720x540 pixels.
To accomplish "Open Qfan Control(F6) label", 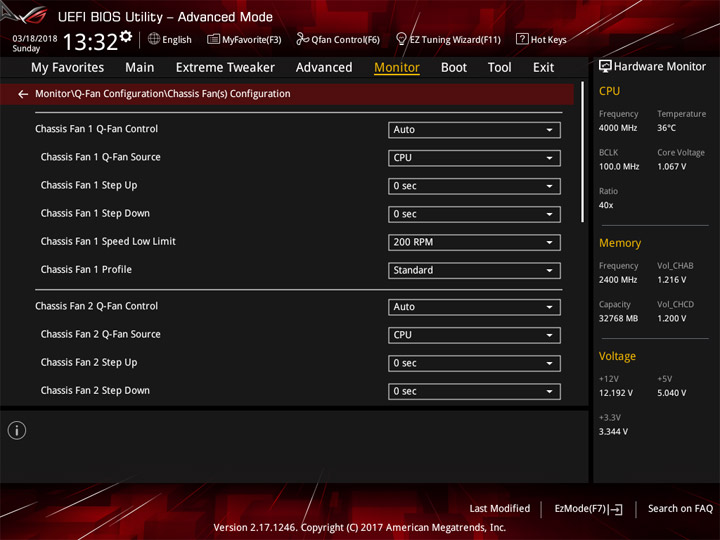I will tap(345, 40).
